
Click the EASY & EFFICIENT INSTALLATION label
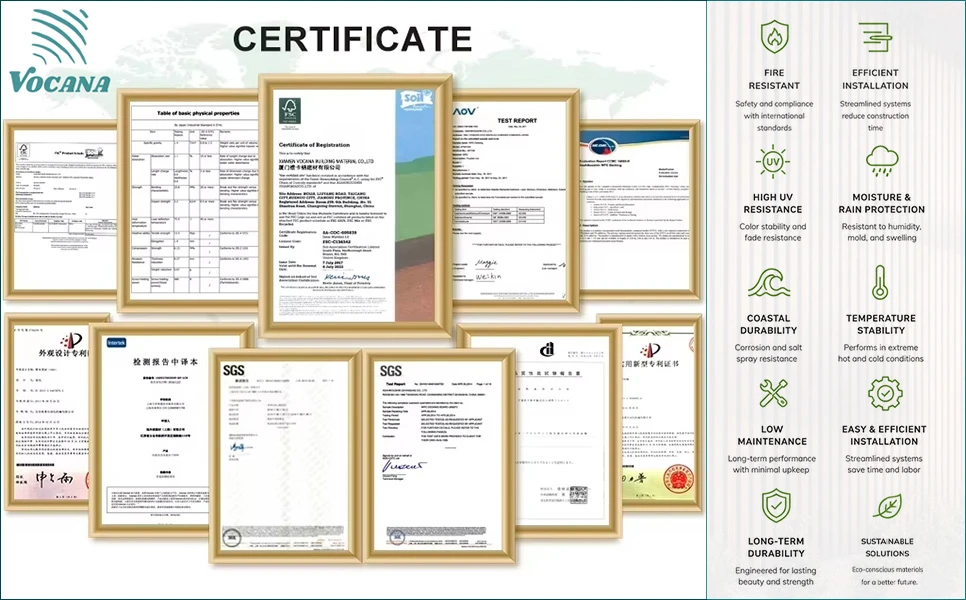point(884,435)
